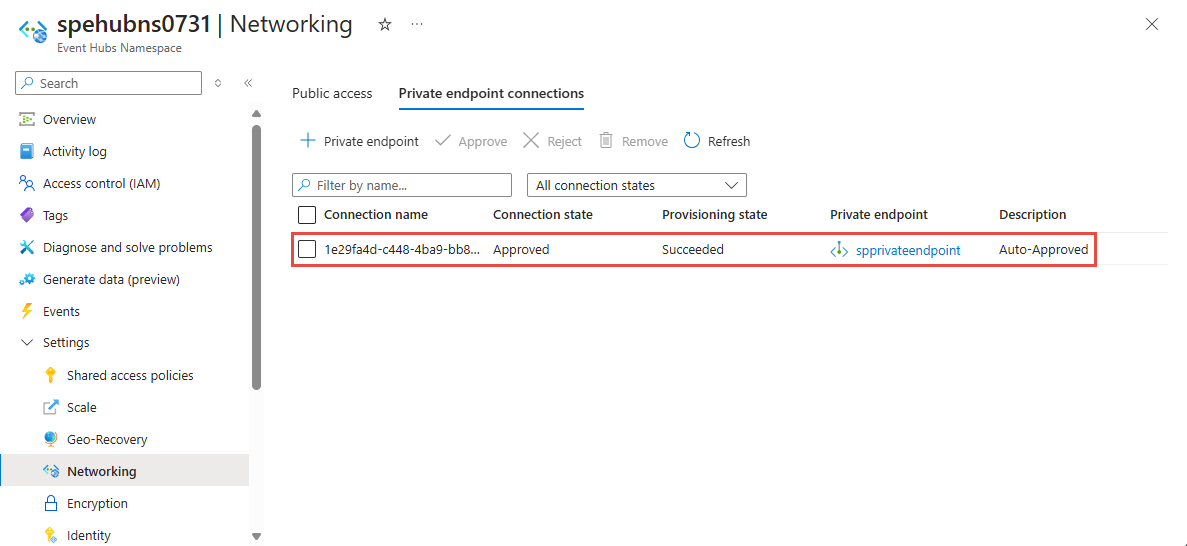
Task: Click the Event Hubs namespace icon beside title
Action: click(x=34, y=31)
